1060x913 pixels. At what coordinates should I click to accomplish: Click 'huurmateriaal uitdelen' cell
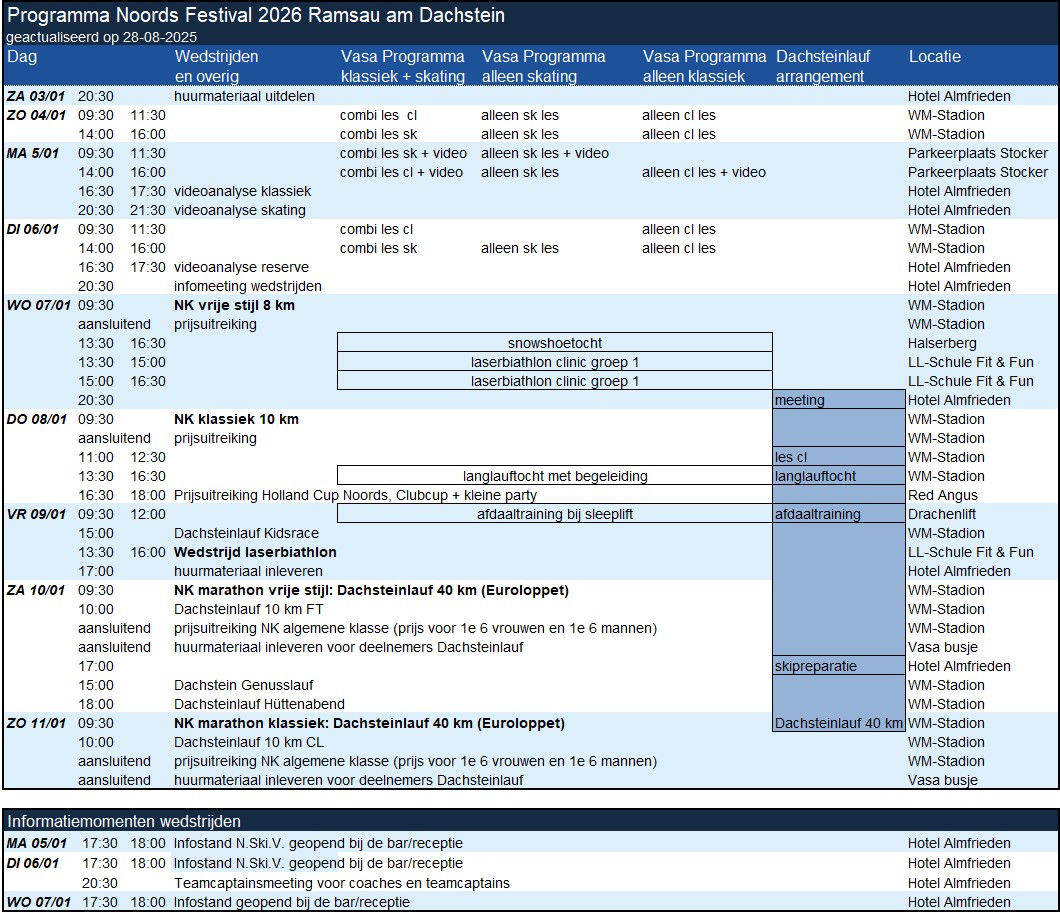tap(244, 96)
